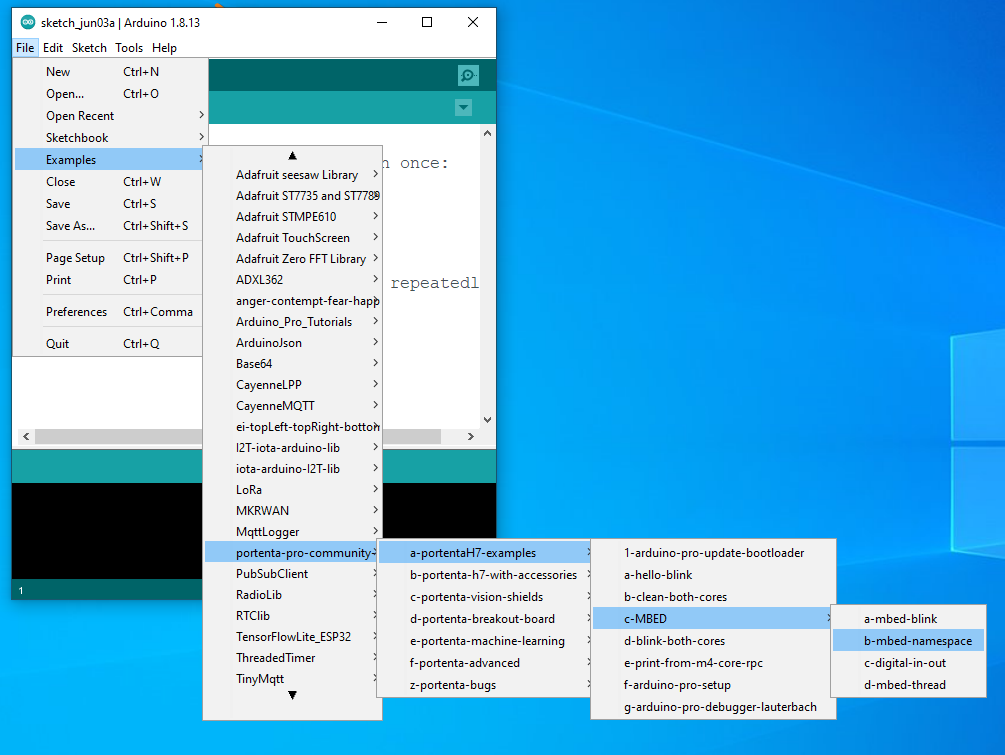Open Page Setup from File menu

tap(110, 258)
